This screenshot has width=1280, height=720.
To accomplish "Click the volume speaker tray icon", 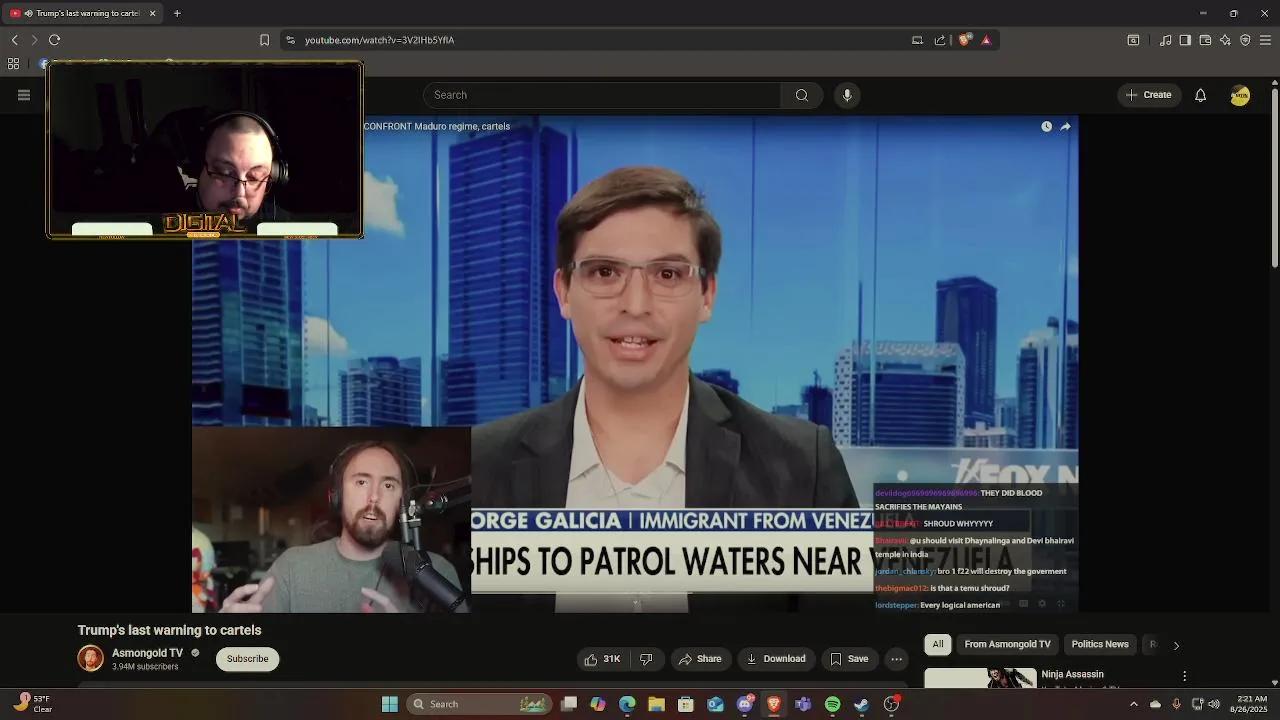I will pos(1213,704).
